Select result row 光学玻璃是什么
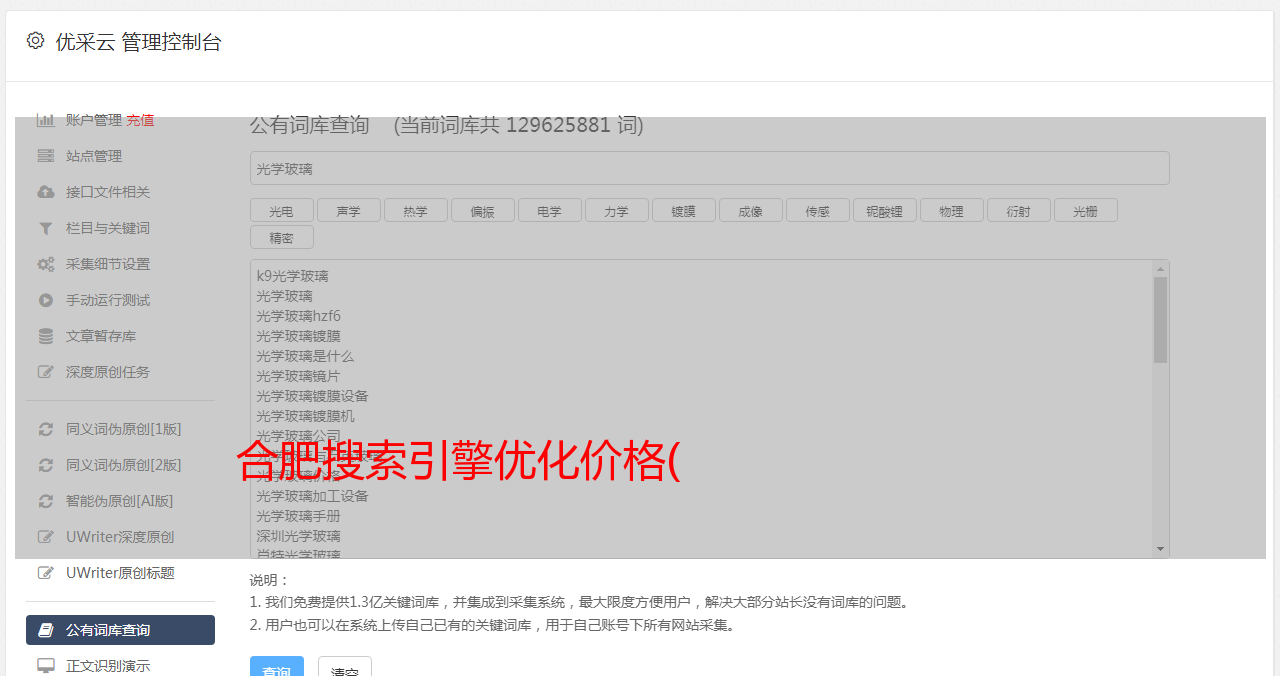 (x=305, y=356)
